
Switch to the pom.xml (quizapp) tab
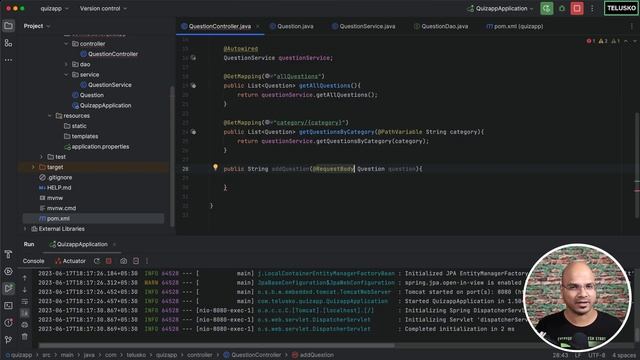click(x=514, y=26)
